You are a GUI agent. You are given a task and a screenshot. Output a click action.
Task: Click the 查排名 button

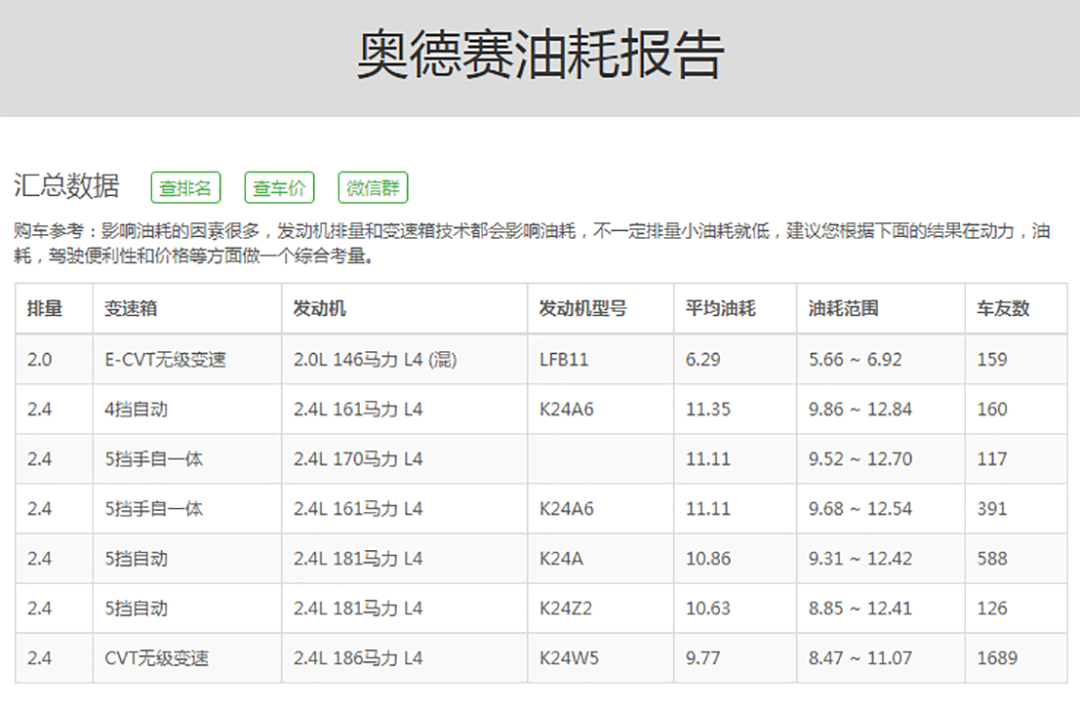point(185,188)
